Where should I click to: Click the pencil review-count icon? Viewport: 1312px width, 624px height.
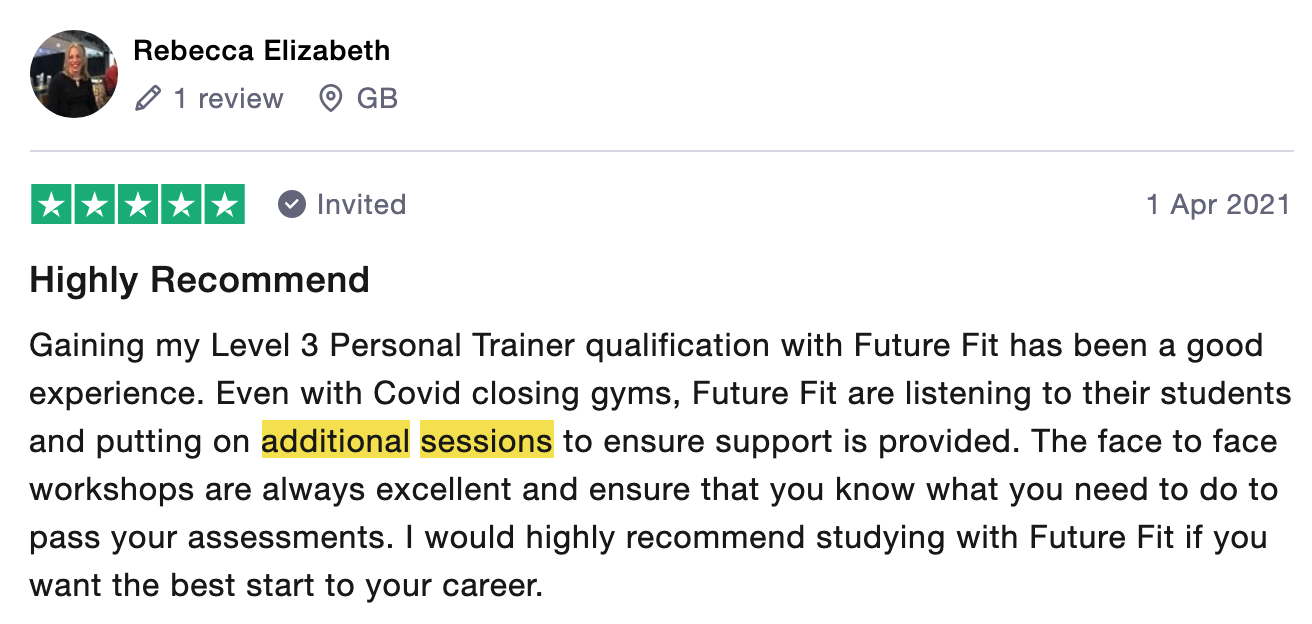(148, 98)
